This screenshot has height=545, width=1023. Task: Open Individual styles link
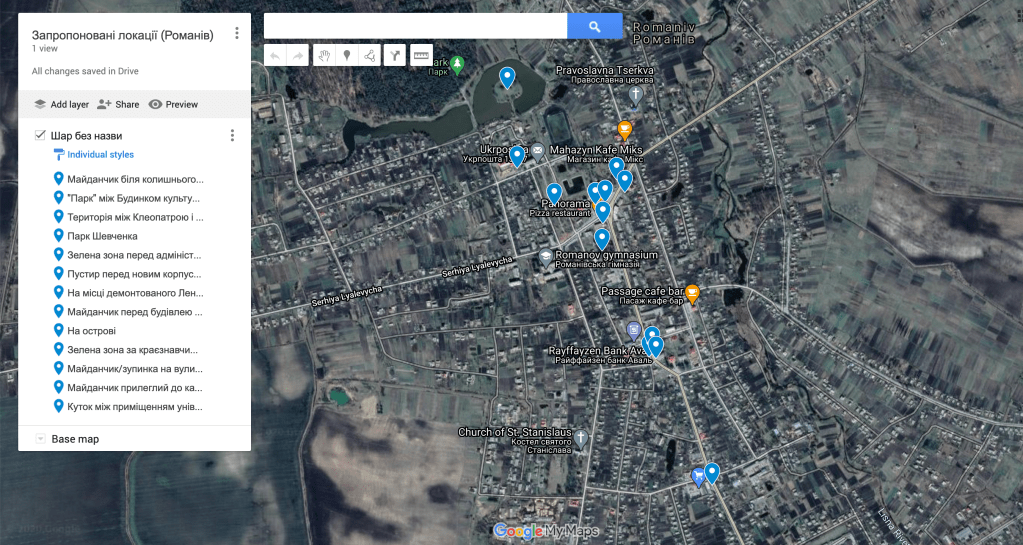[x=100, y=155]
